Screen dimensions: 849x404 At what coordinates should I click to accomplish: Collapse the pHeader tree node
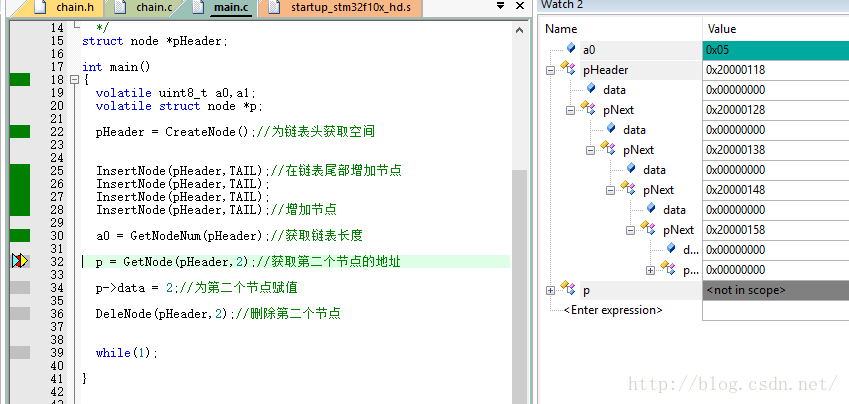click(551, 70)
